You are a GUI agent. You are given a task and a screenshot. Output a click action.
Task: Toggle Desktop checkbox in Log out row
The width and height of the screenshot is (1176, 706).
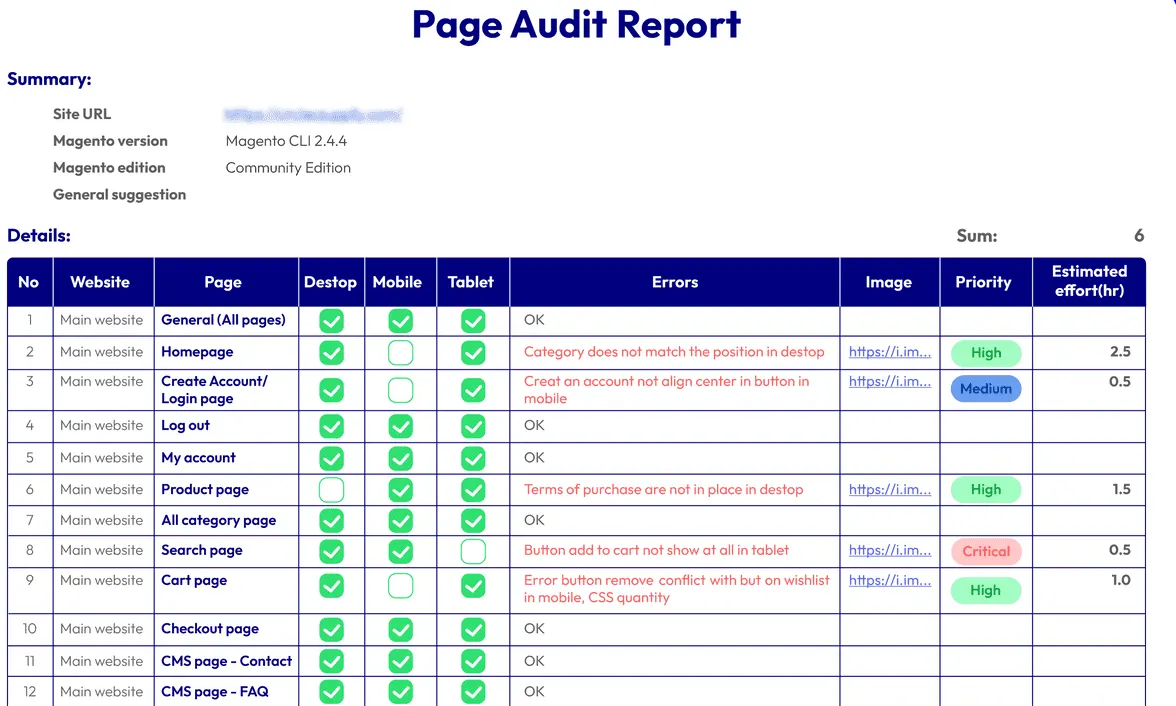[332, 426]
